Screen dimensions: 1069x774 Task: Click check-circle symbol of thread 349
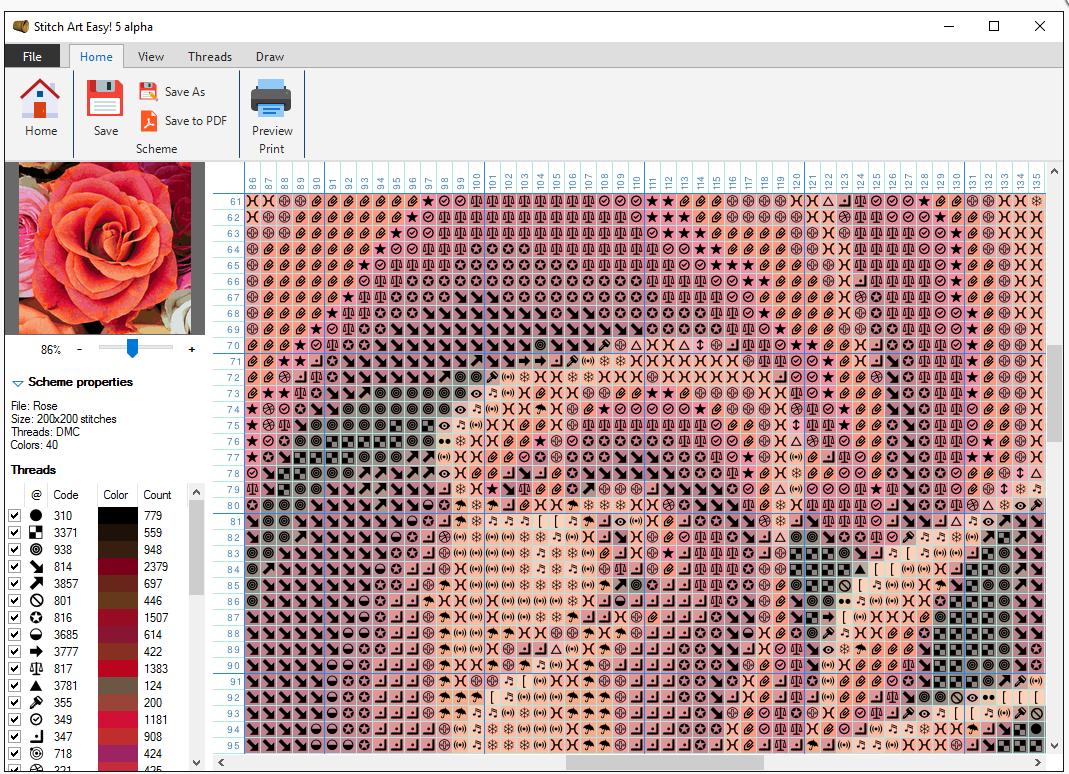point(36,719)
